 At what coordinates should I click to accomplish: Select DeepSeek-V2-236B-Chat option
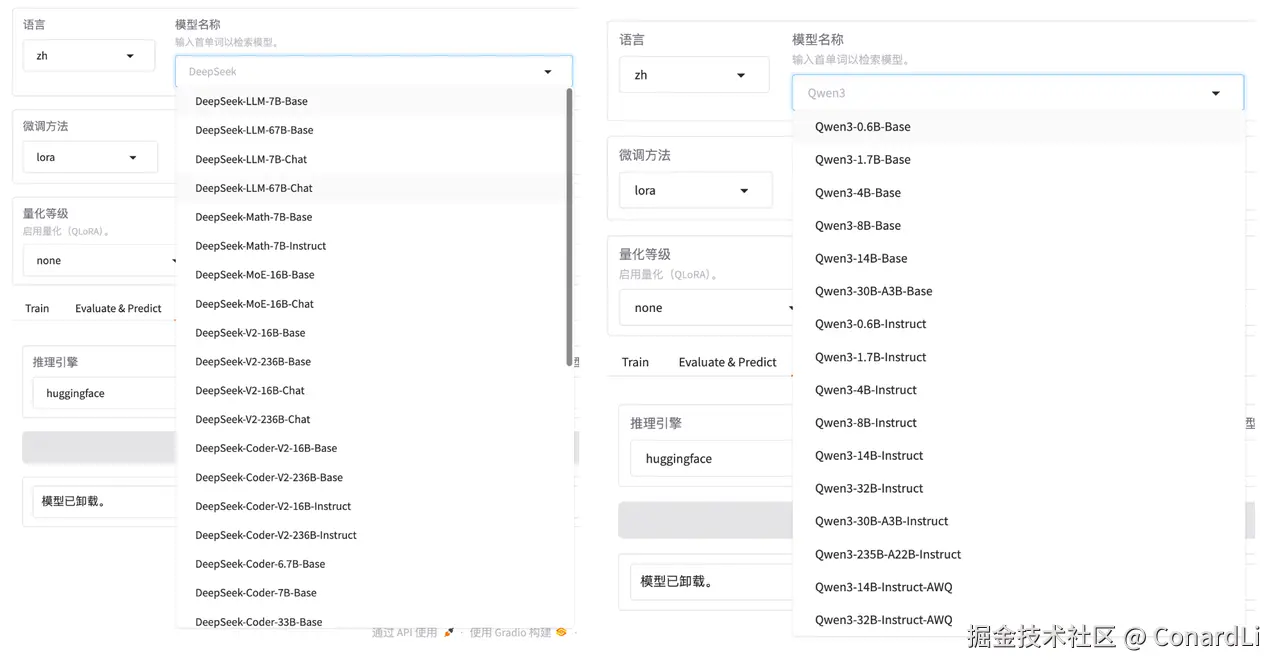click(371, 420)
